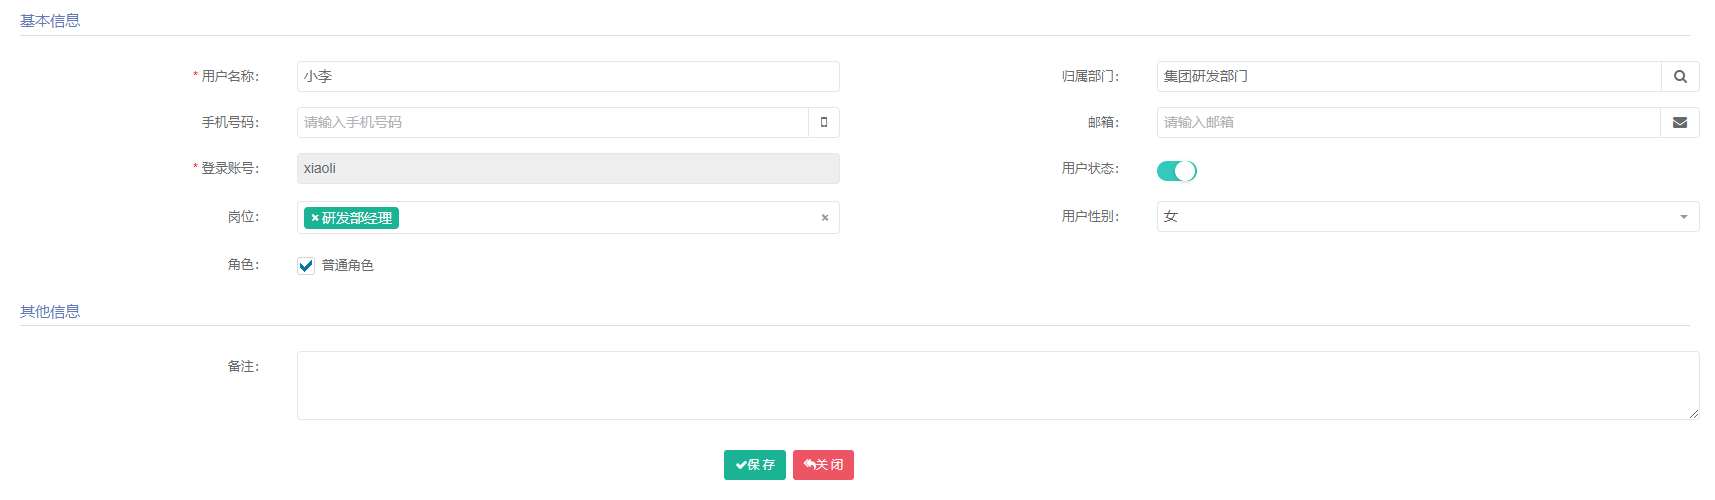Click the mobile phone icon beside phone field
Viewport: 1715px width, 500px height.
point(824,123)
